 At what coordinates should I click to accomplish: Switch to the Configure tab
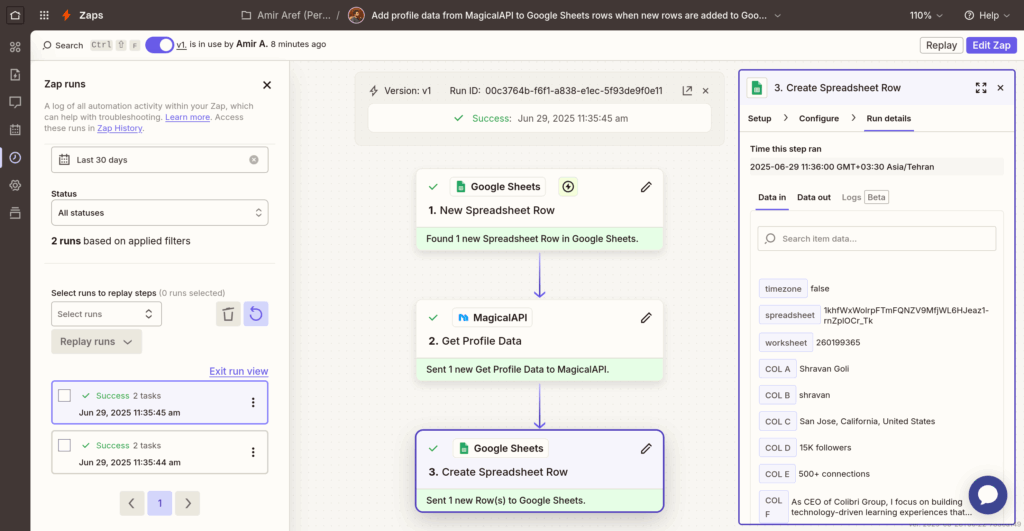pyautogui.click(x=819, y=118)
